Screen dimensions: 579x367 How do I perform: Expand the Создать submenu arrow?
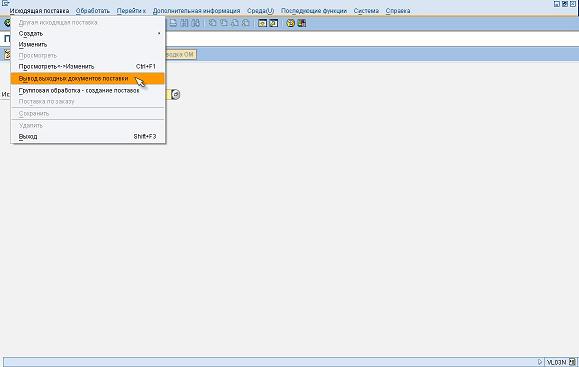coord(159,34)
